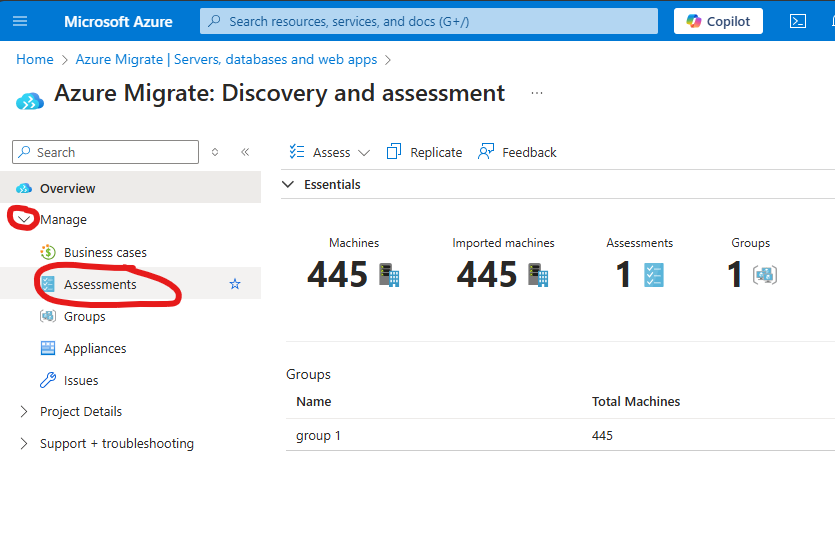Collapse the Manage section
The width and height of the screenshot is (835, 559).
click(x=24, y=219)
